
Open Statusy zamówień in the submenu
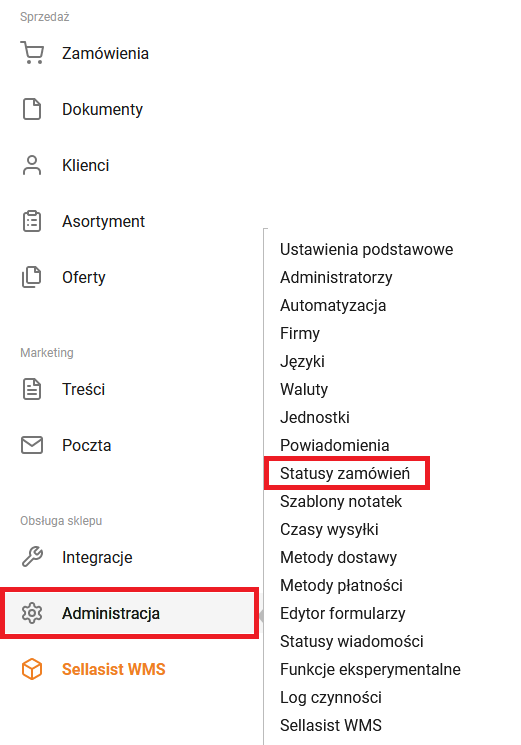click(x=345, y=473)
